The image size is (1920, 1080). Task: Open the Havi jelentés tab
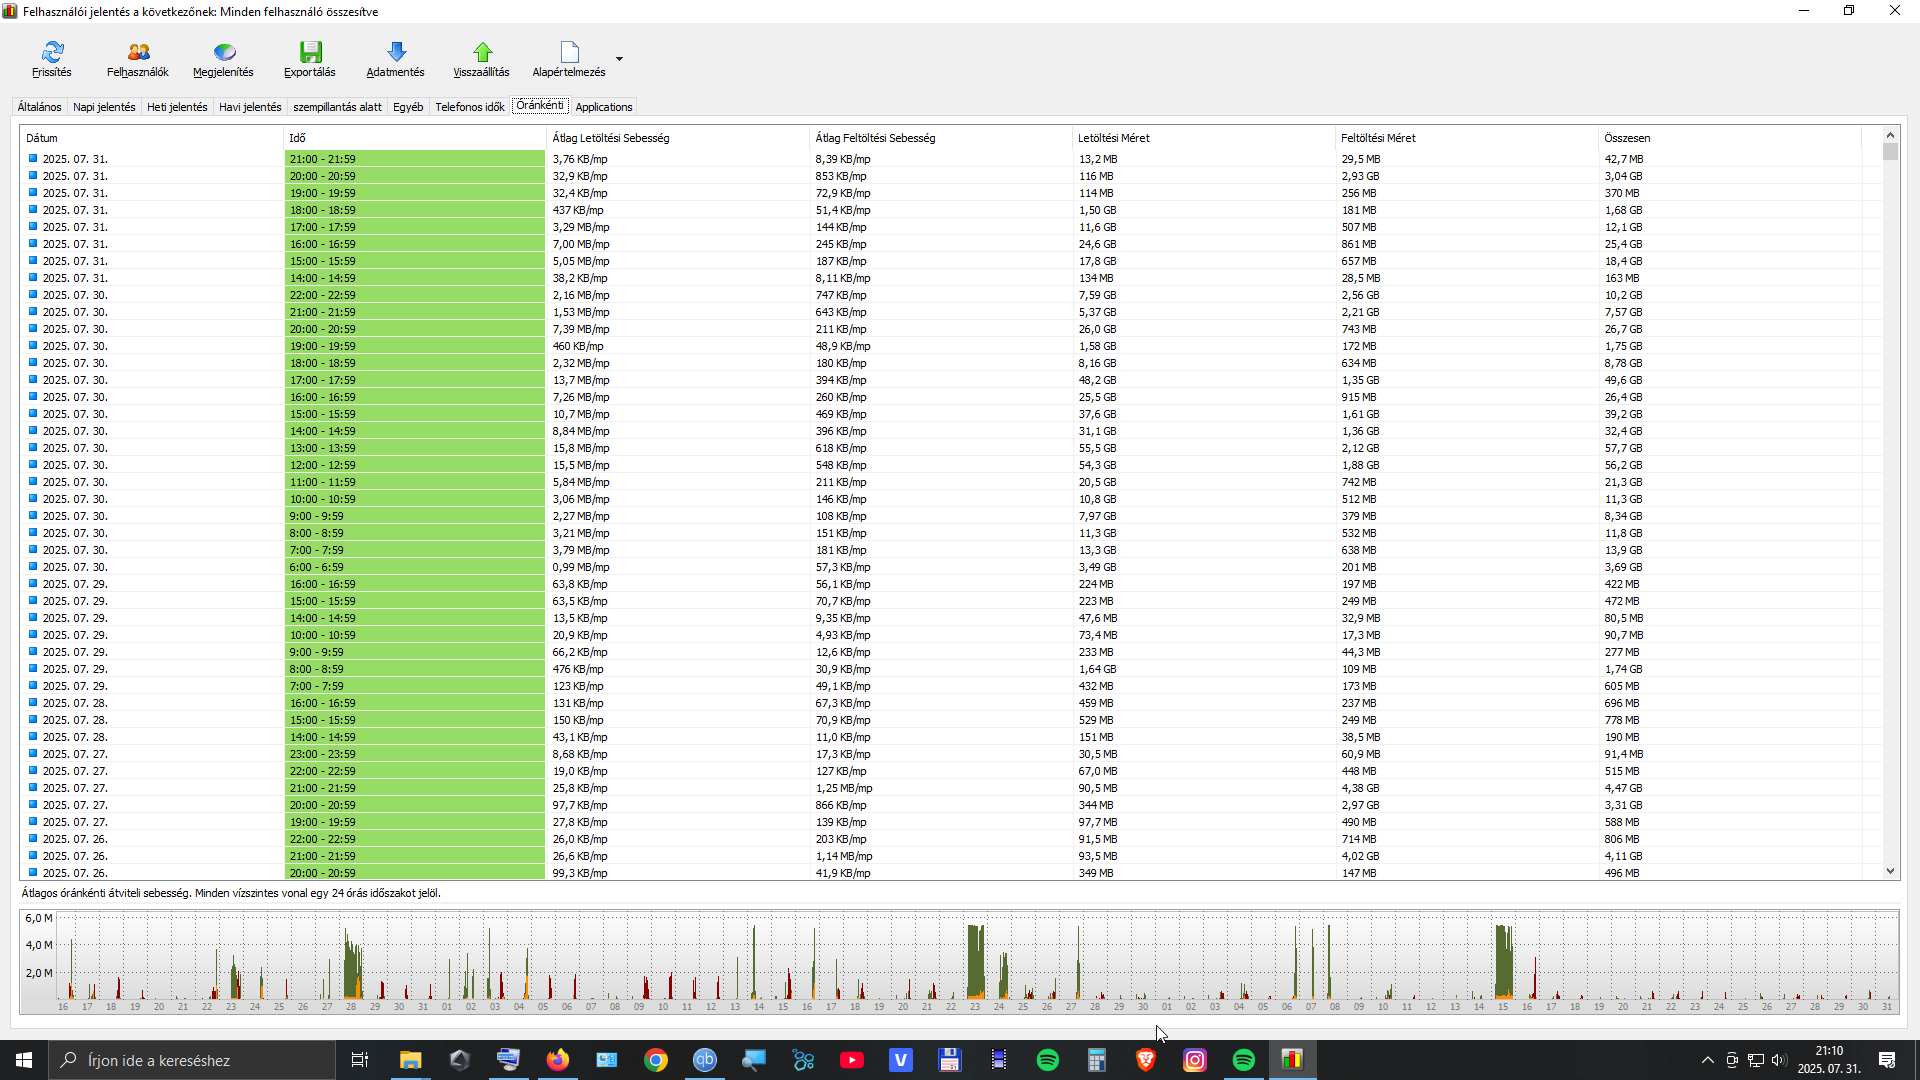tap(250, 107)
